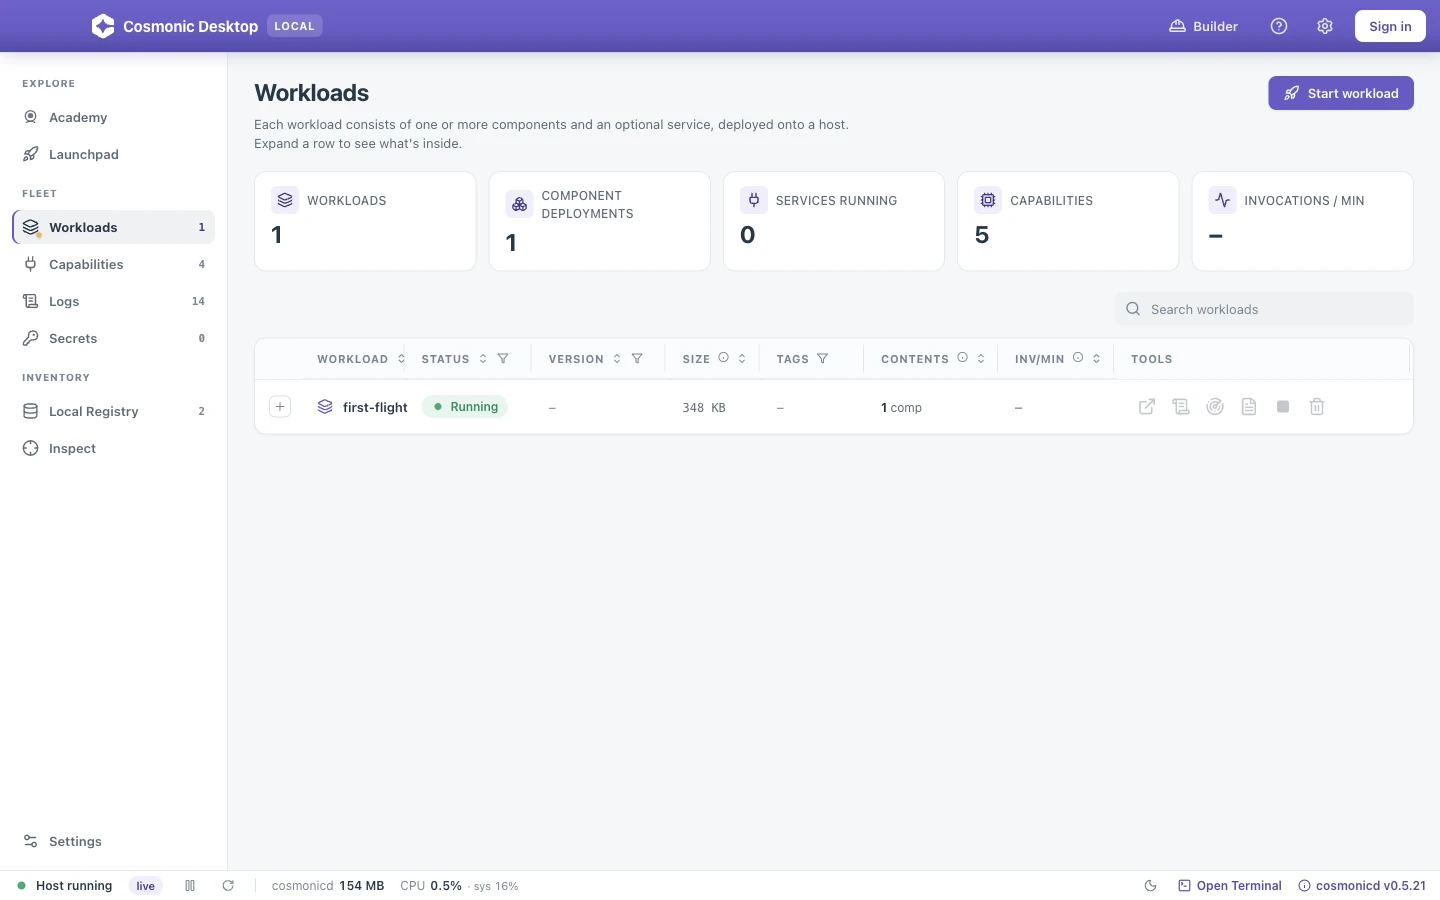Open Inspect in the sidebar

coord(113,448)
